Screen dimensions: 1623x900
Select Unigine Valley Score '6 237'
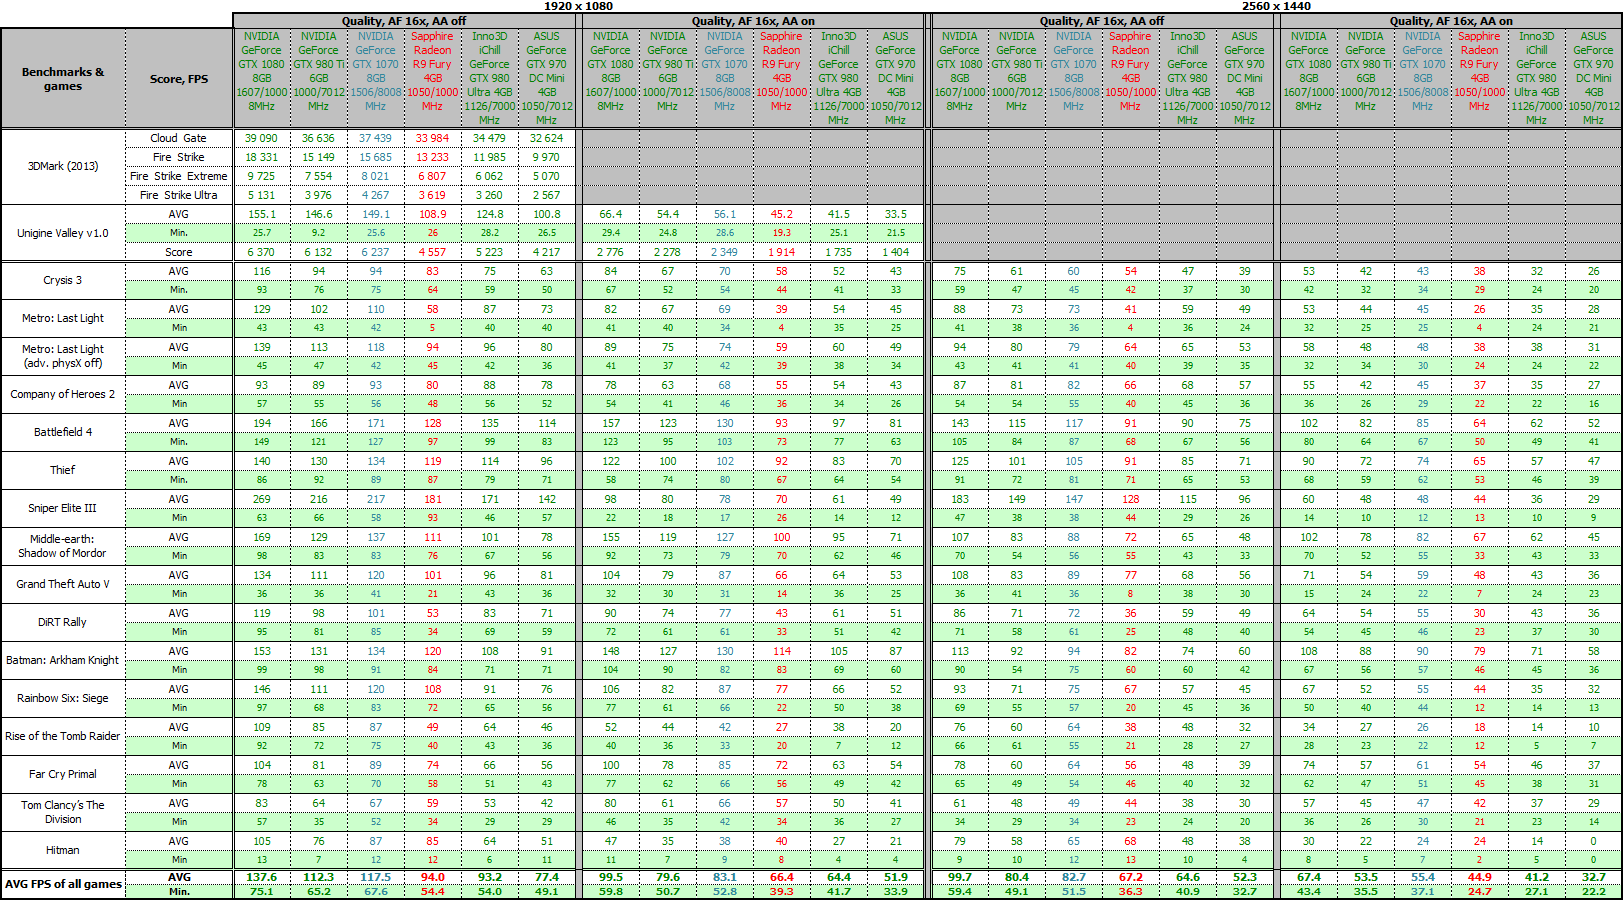tap(376, 252)
